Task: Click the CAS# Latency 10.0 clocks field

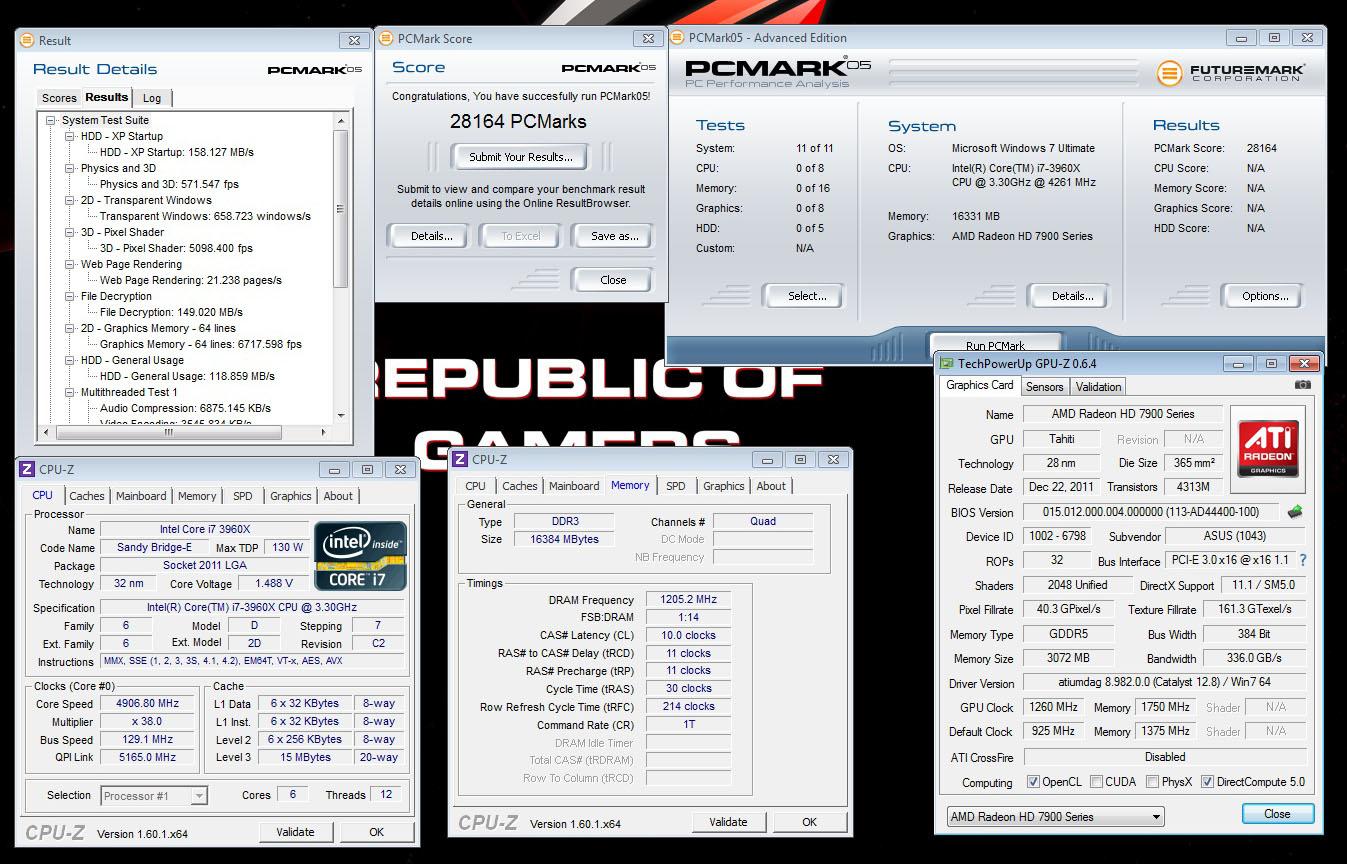Action: (688, 635)
